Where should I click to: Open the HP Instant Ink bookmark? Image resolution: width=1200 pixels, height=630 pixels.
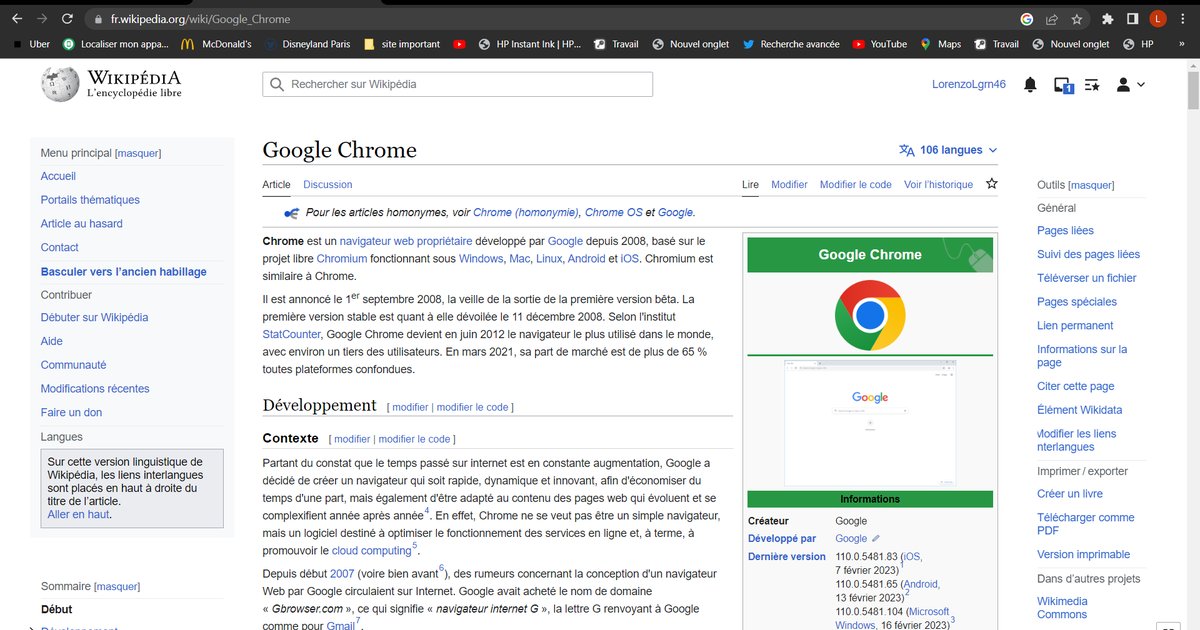click(x=530, y=44)
